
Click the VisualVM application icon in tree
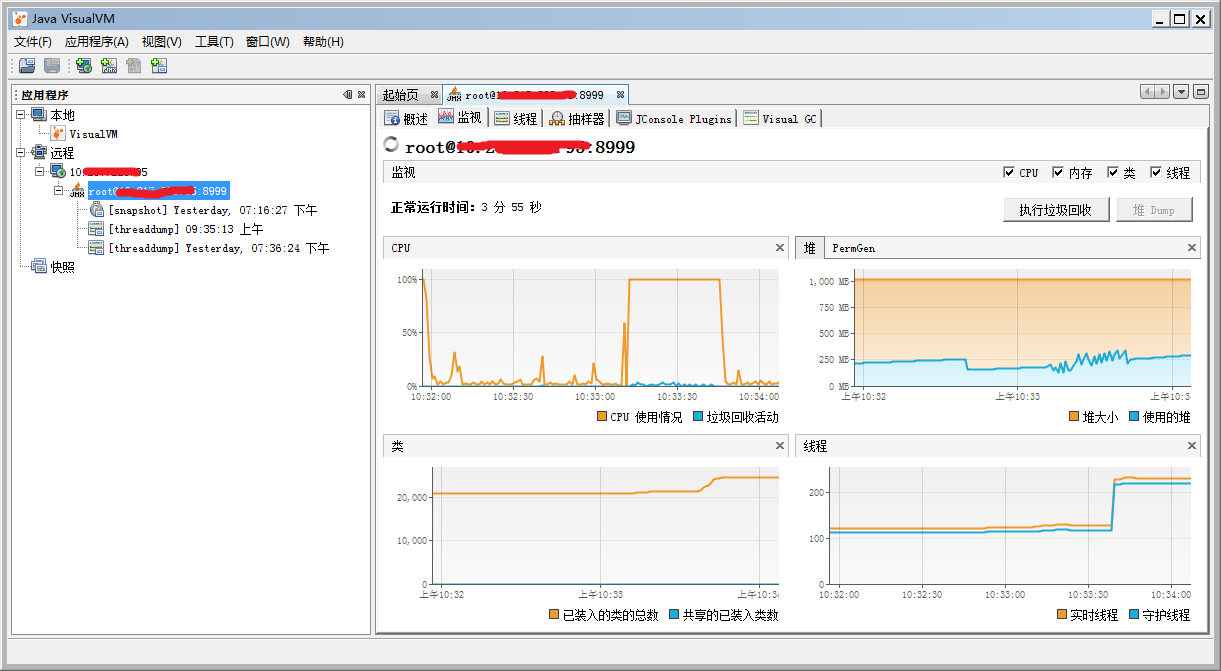[x=59, y=134]
